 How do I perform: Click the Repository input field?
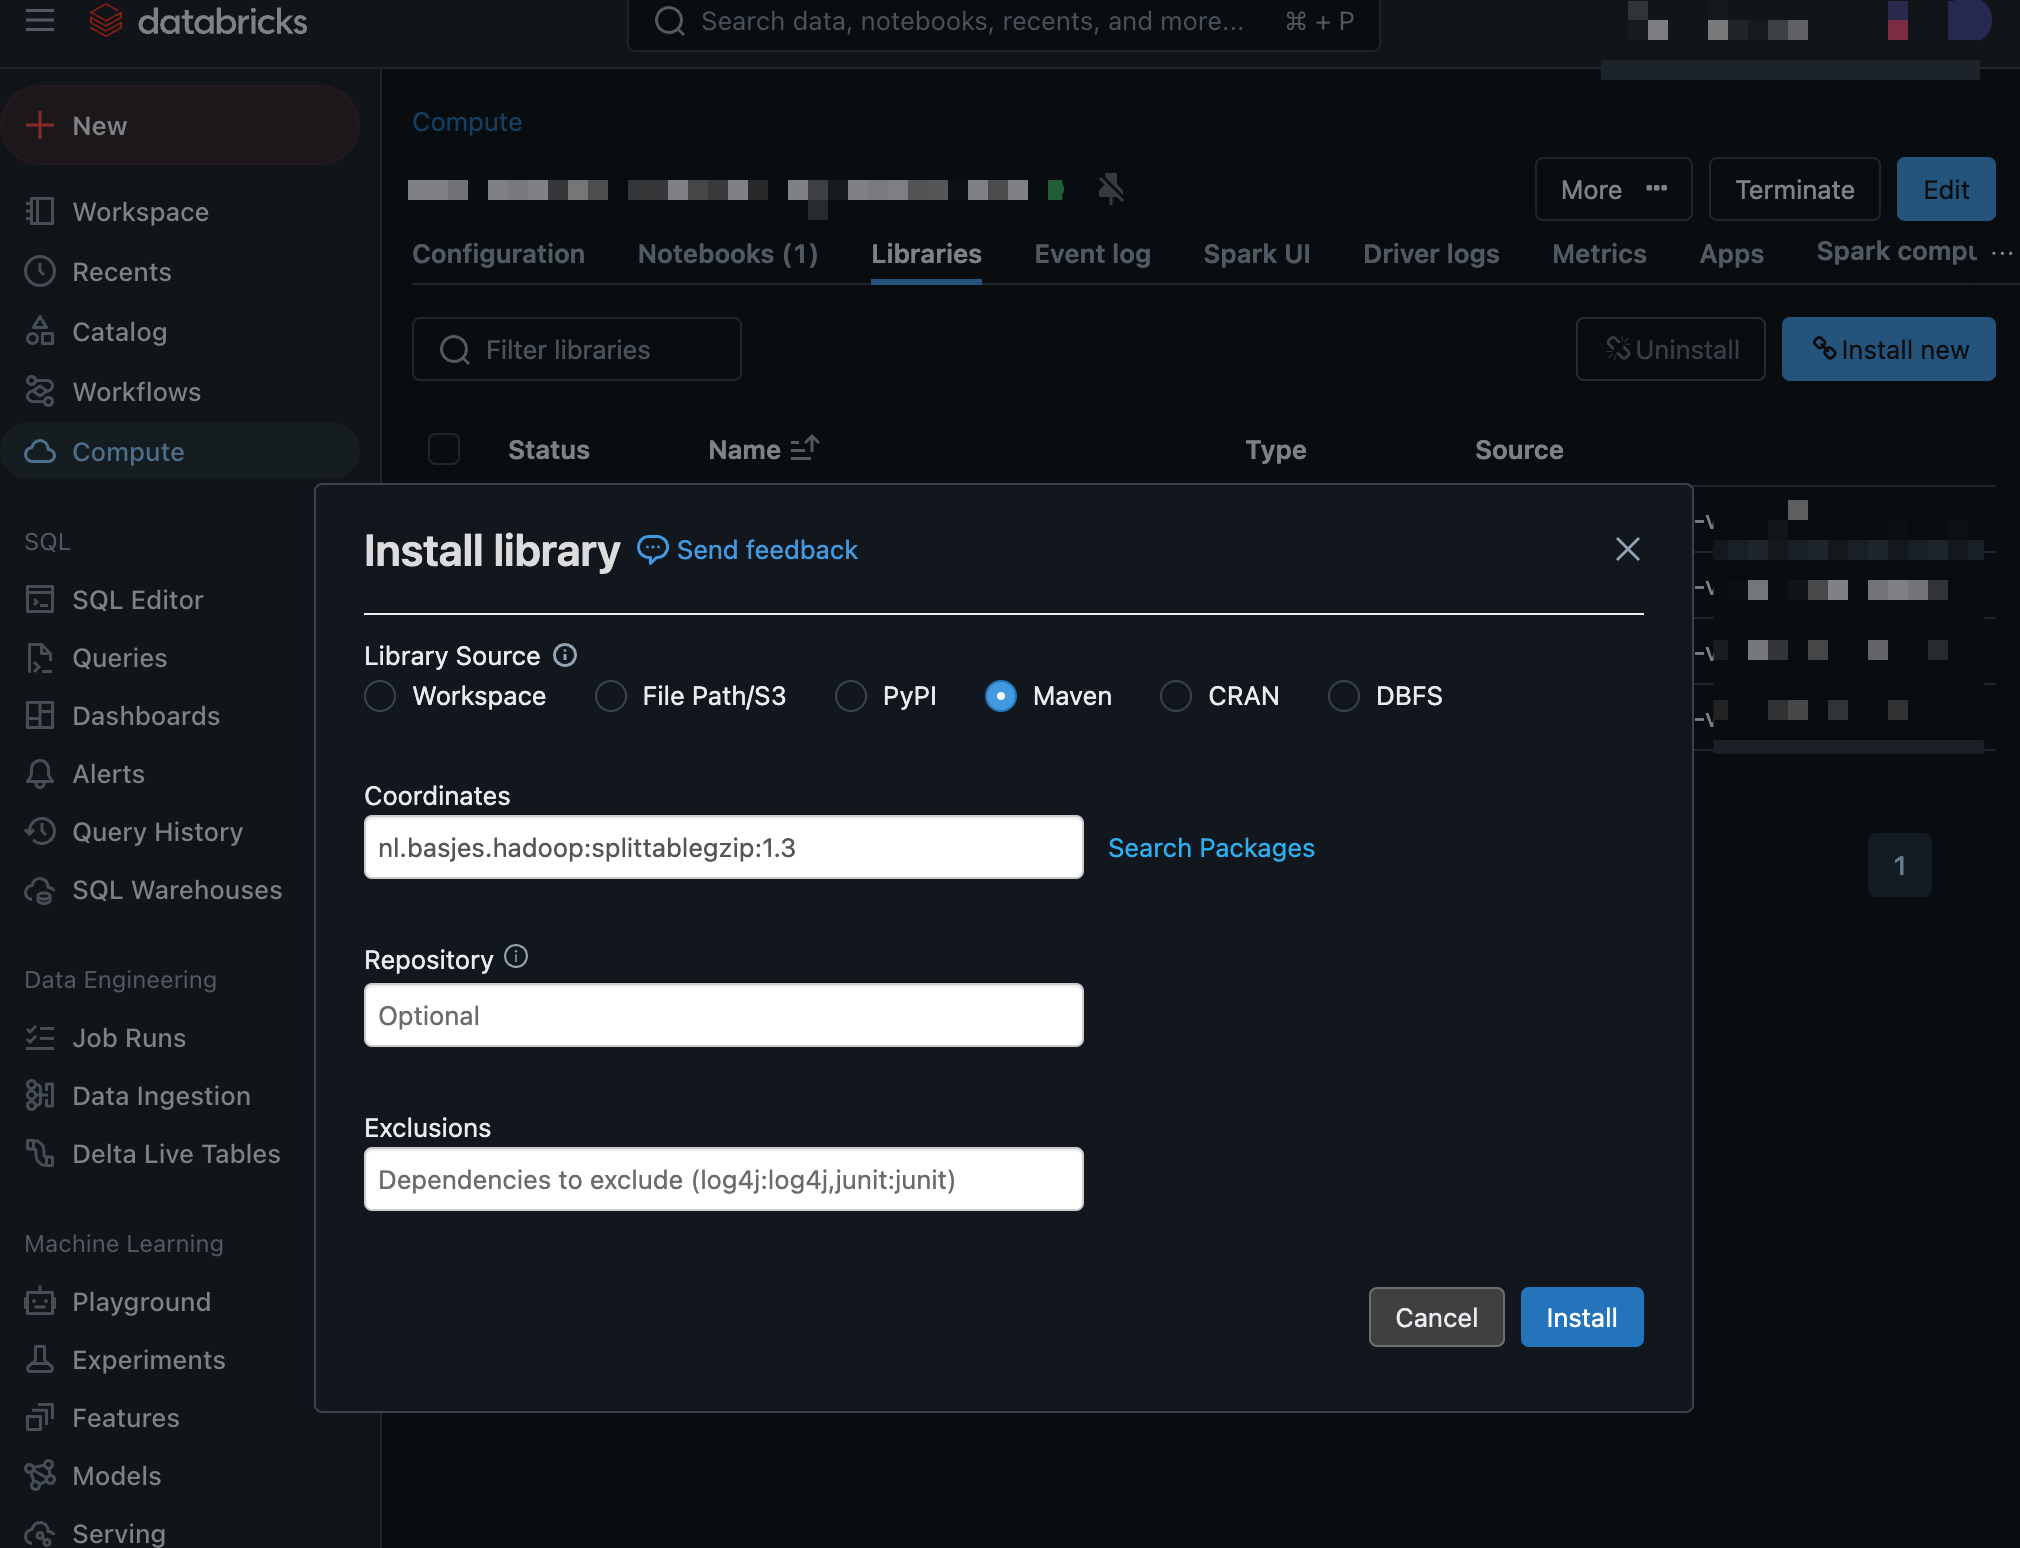pyautogui.click(x=724, y=1015)
